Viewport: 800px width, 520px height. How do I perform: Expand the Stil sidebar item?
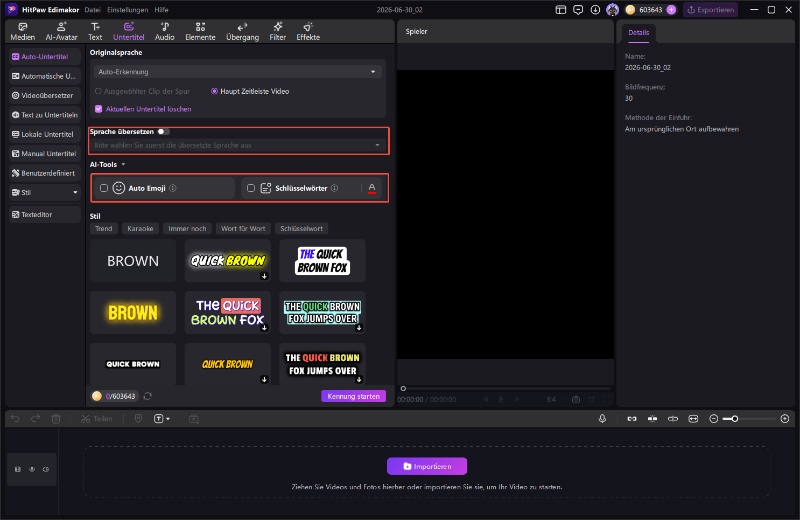[45, 192]
